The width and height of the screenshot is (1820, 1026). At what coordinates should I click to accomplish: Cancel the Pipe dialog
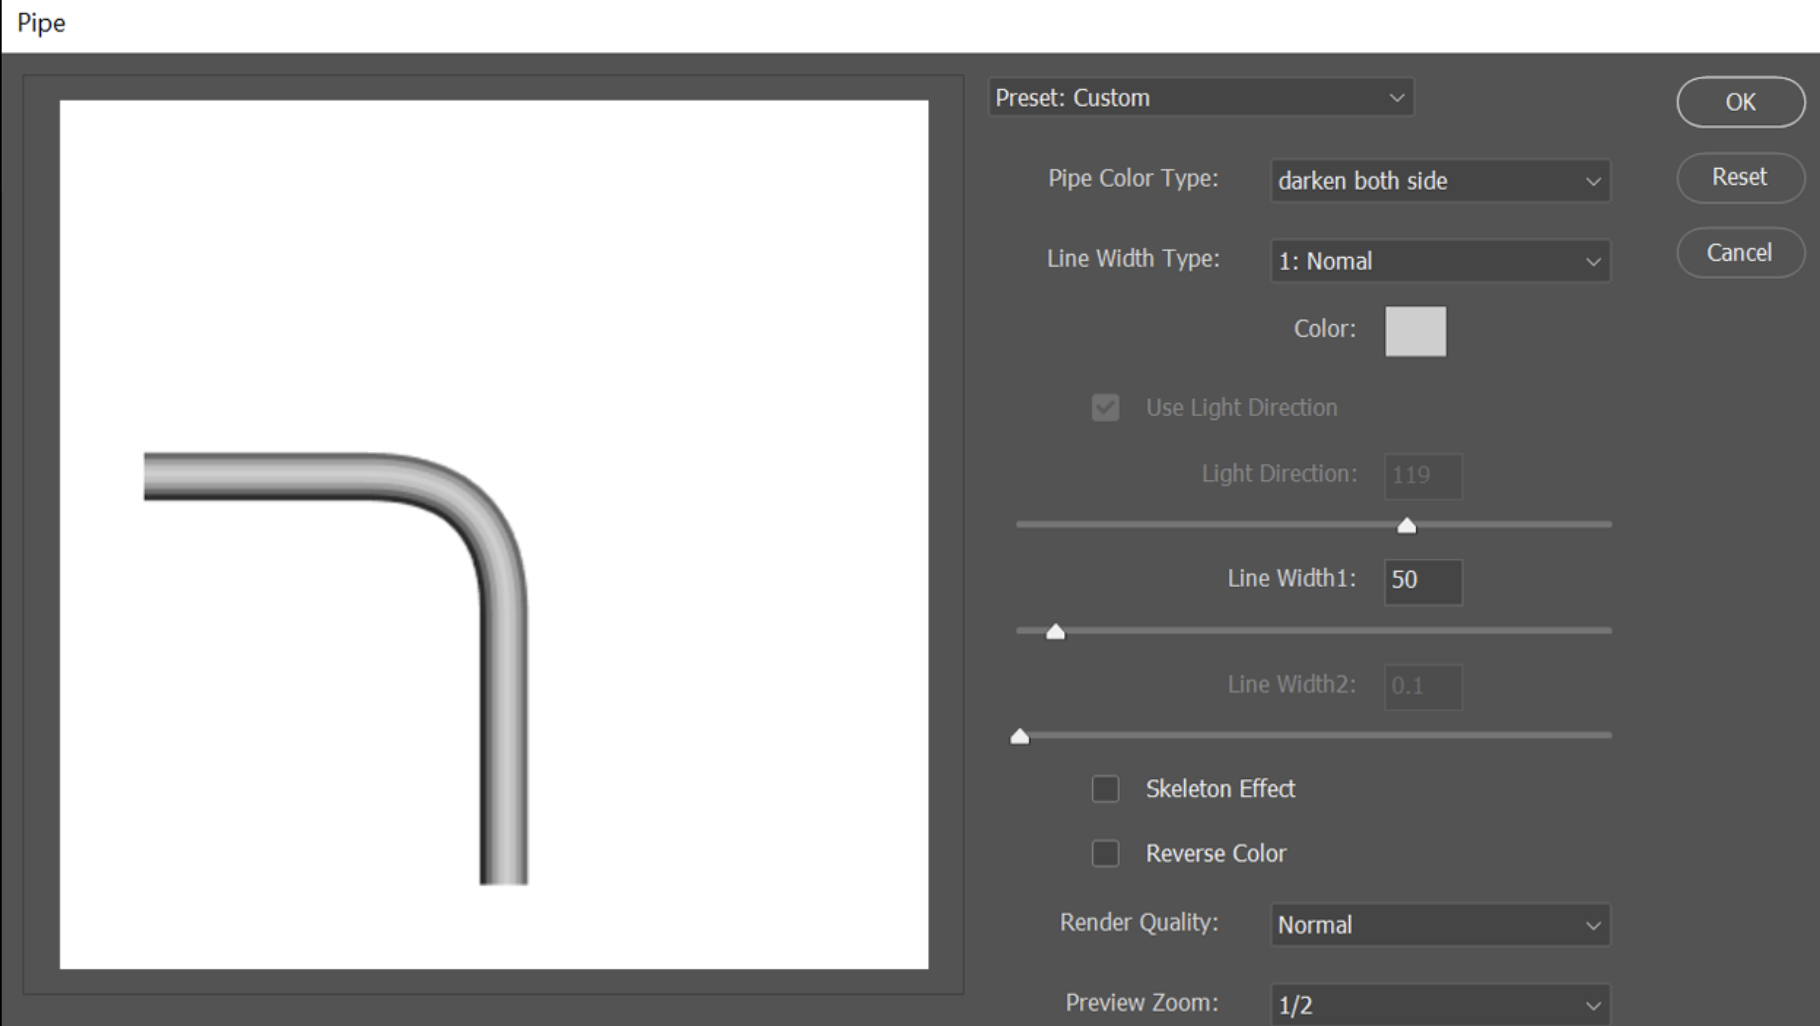(x=1740, y=253)
